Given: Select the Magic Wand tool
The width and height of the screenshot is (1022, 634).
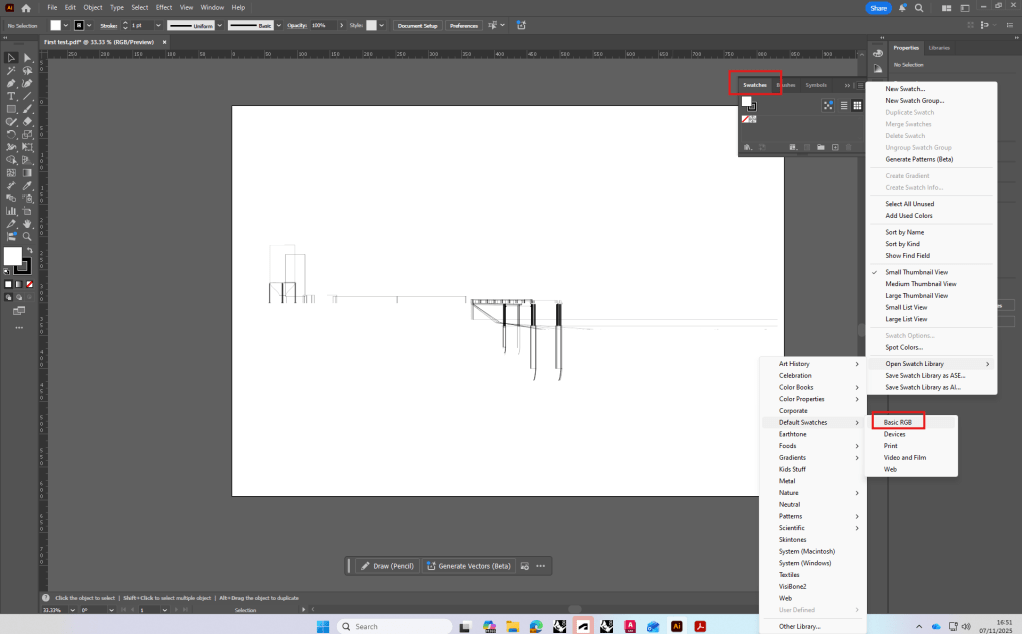Looking at the screenshot, I should coord(11,71).
